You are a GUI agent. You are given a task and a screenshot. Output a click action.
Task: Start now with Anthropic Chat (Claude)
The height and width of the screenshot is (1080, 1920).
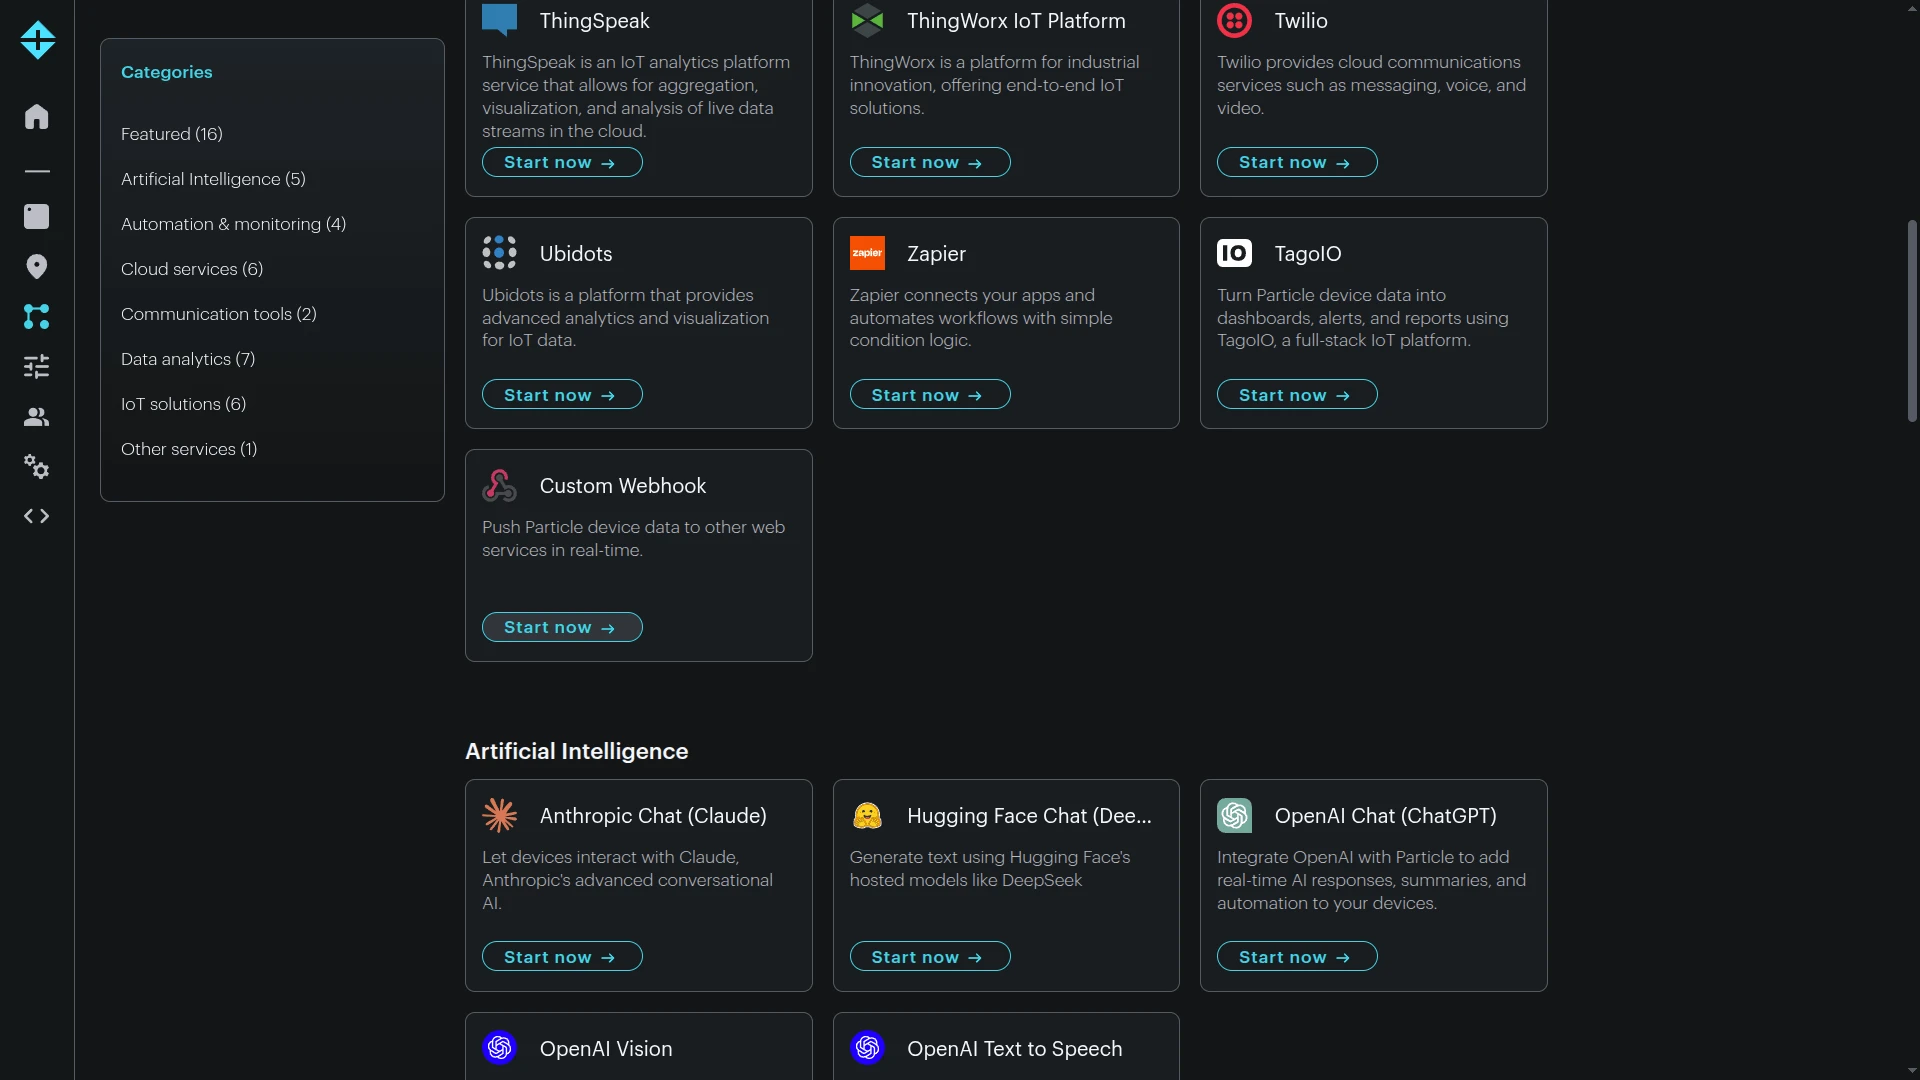pyautogui.click(x=562, y=957)
